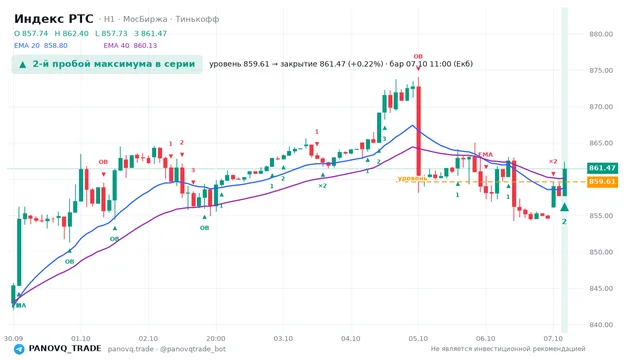The width and height of the screenshot is (640, 360).
Task: Click the green triangle in the signal badge
Action: point(23,64)
